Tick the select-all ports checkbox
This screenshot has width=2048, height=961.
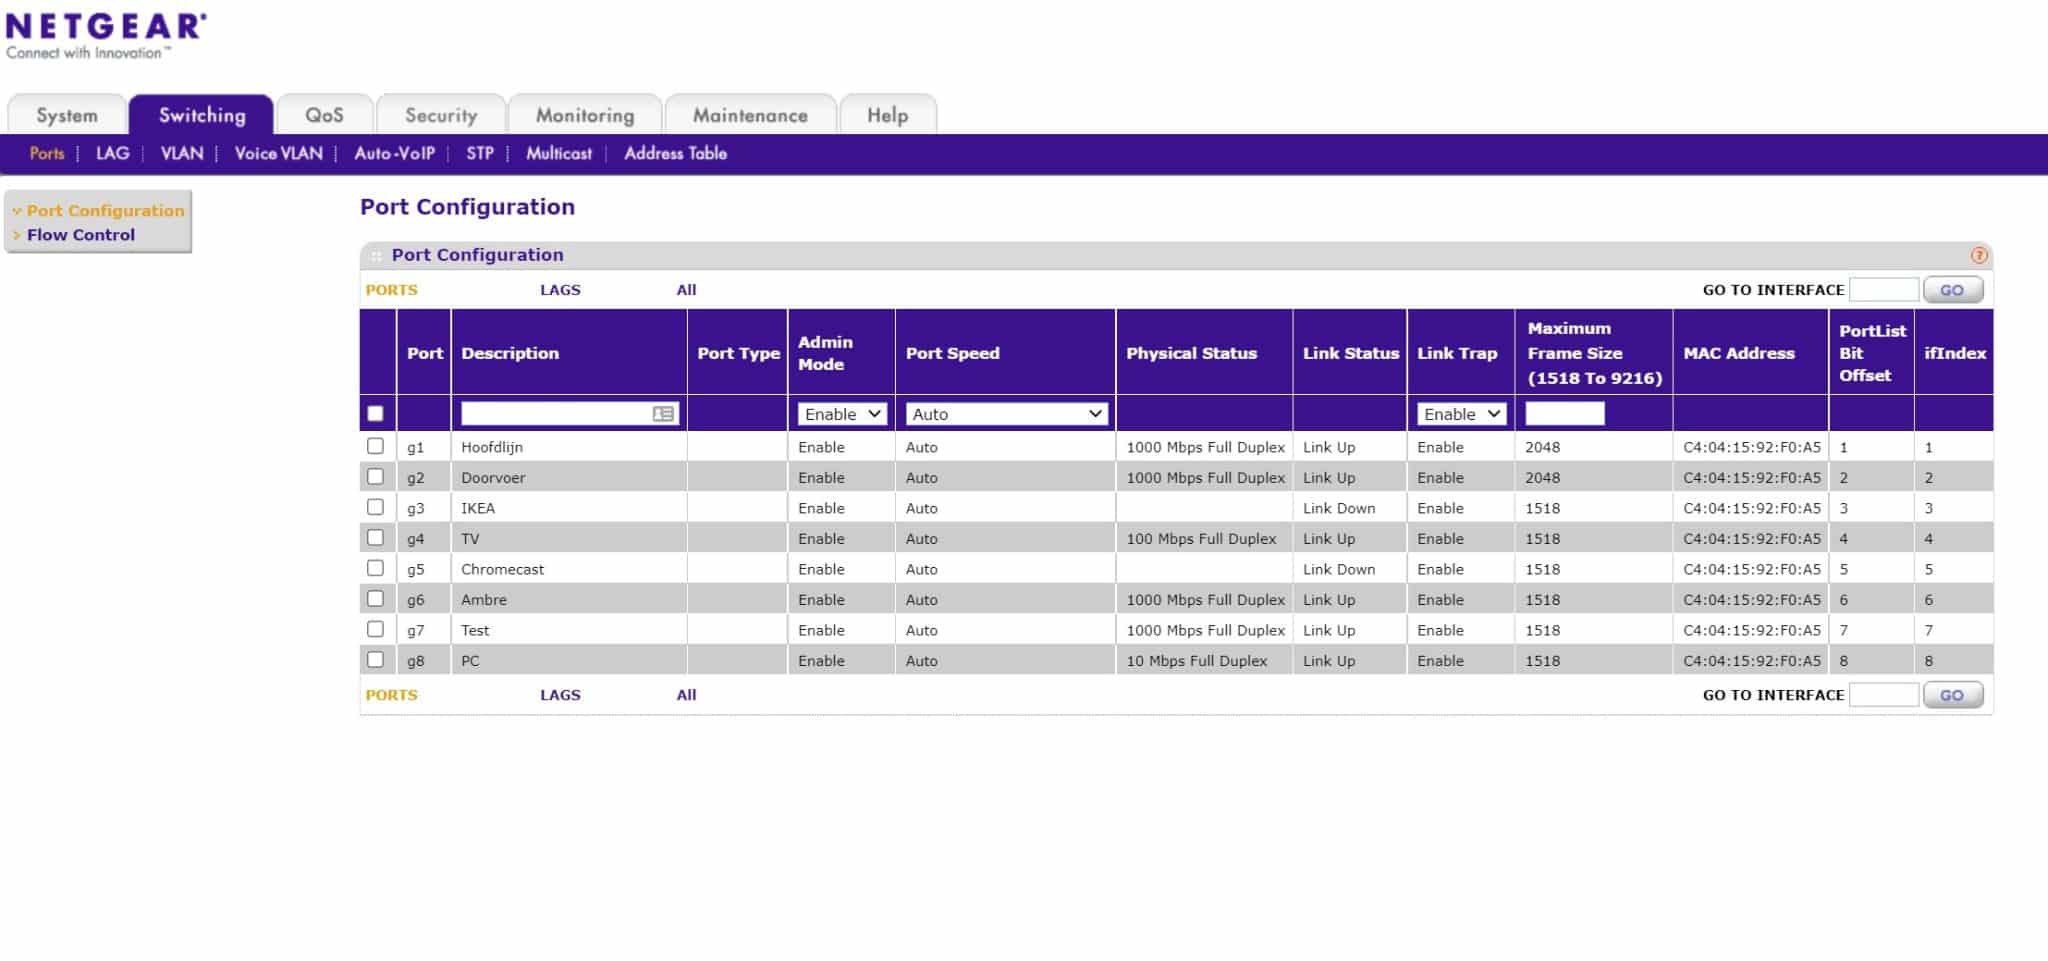tap(375, 414)
